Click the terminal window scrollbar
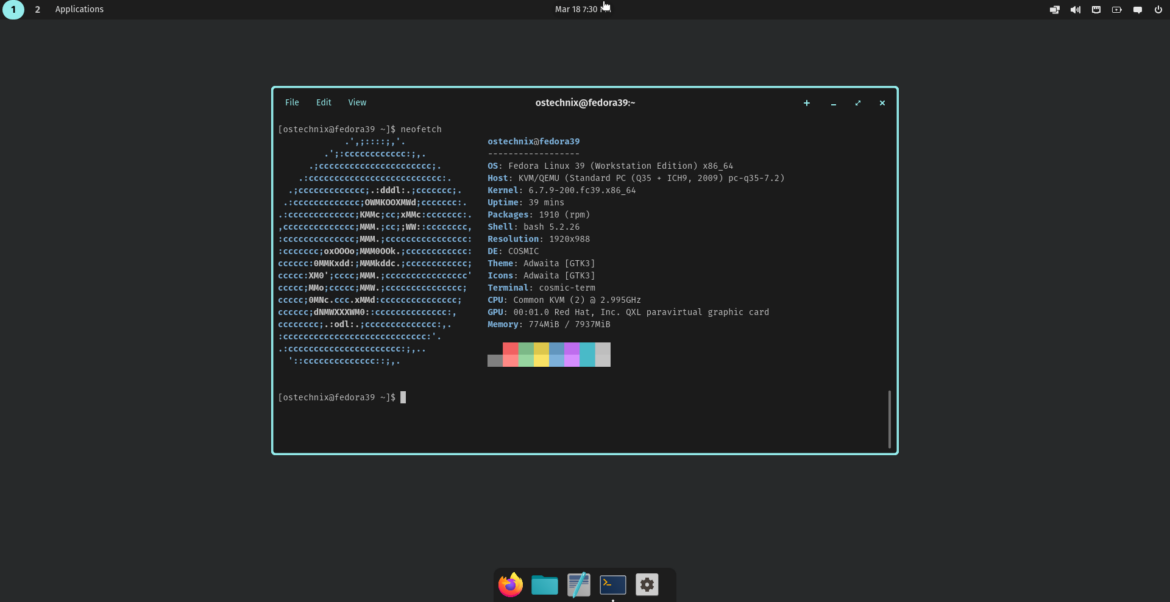The width and height of the screenshot is (1170, 602). [889, 420]
